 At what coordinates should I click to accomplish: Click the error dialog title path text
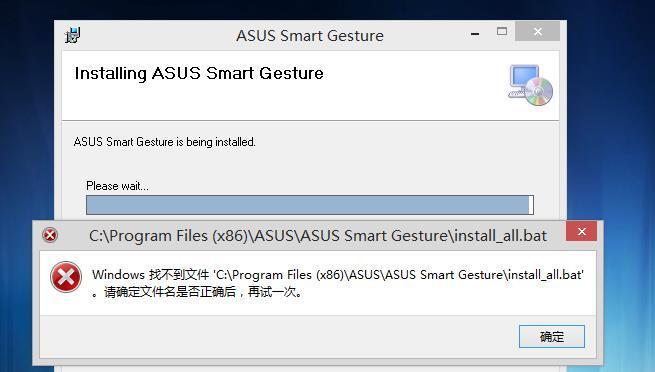click(317, 236)
